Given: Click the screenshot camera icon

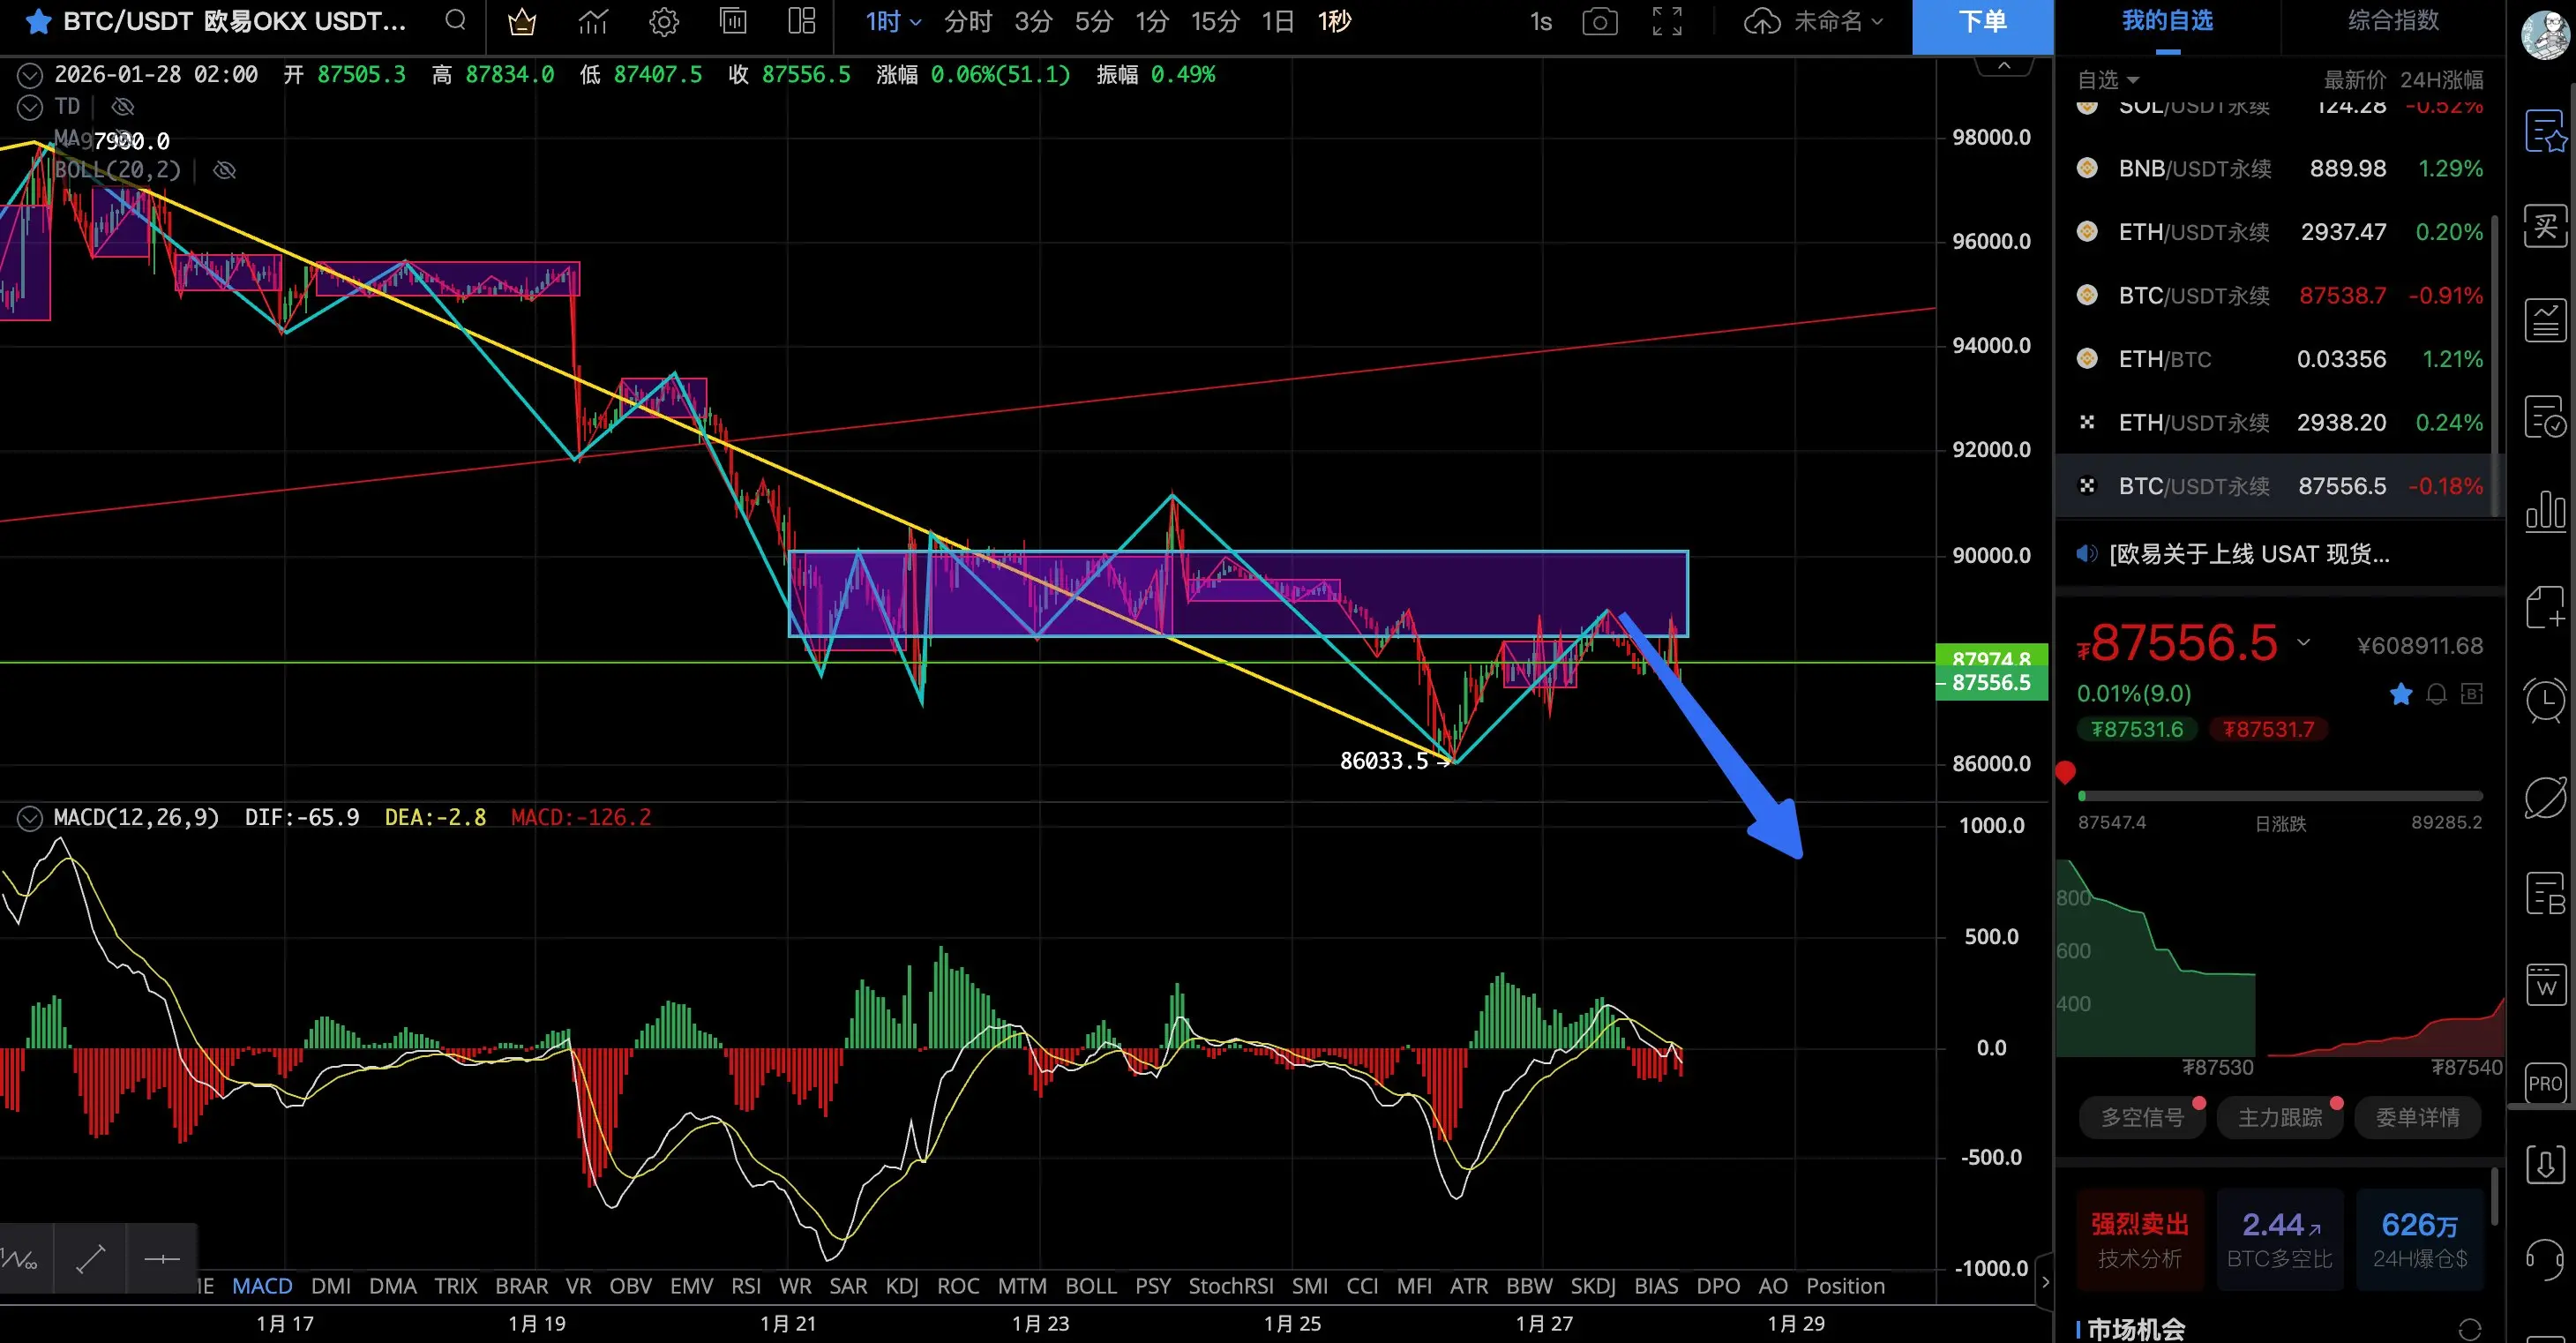Looking at the screenshot, I should 1599,22.
